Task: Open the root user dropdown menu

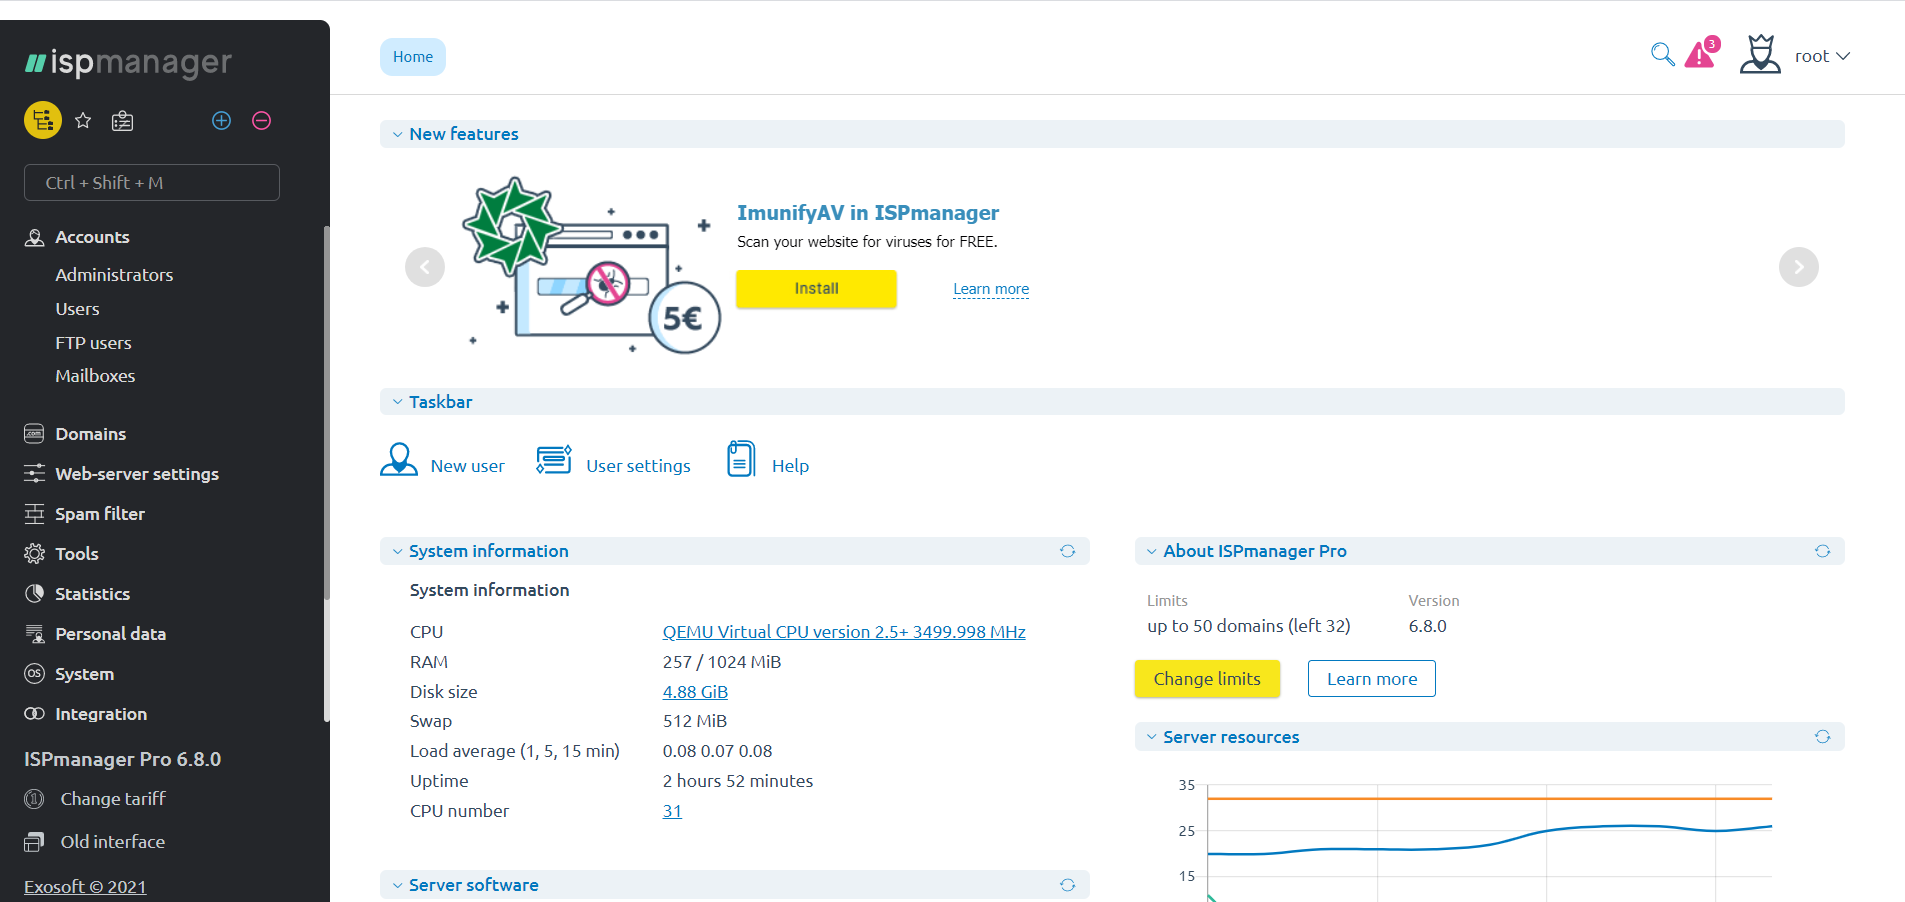Action: coord(1820,56)
